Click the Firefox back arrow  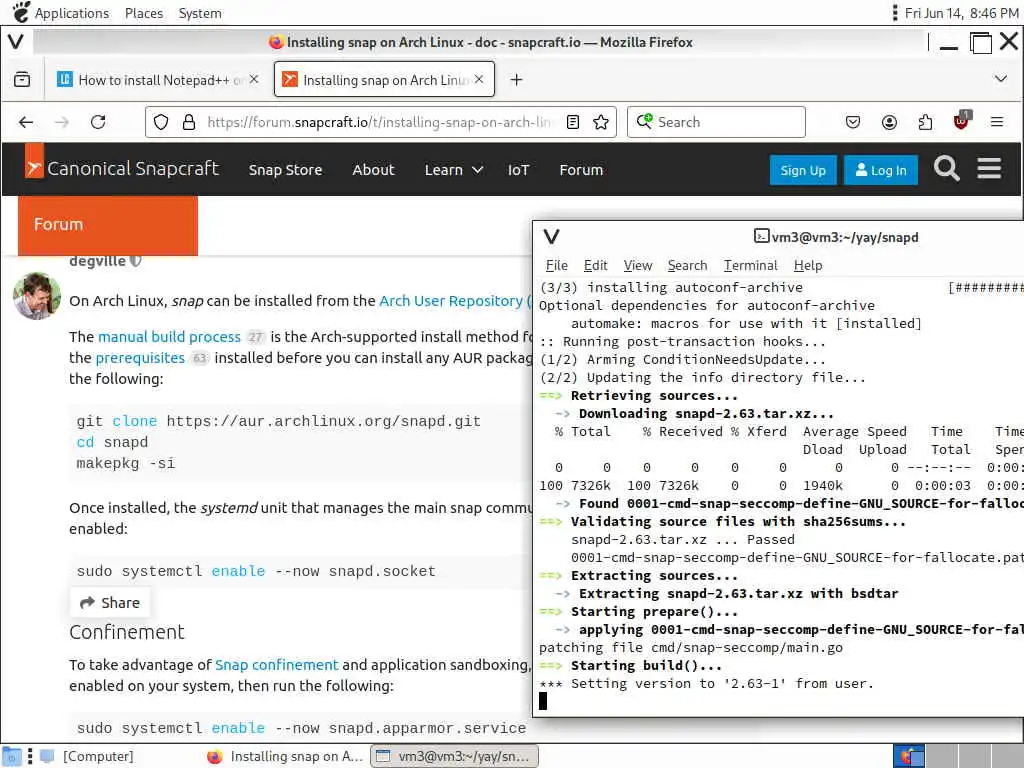[26, 122]
